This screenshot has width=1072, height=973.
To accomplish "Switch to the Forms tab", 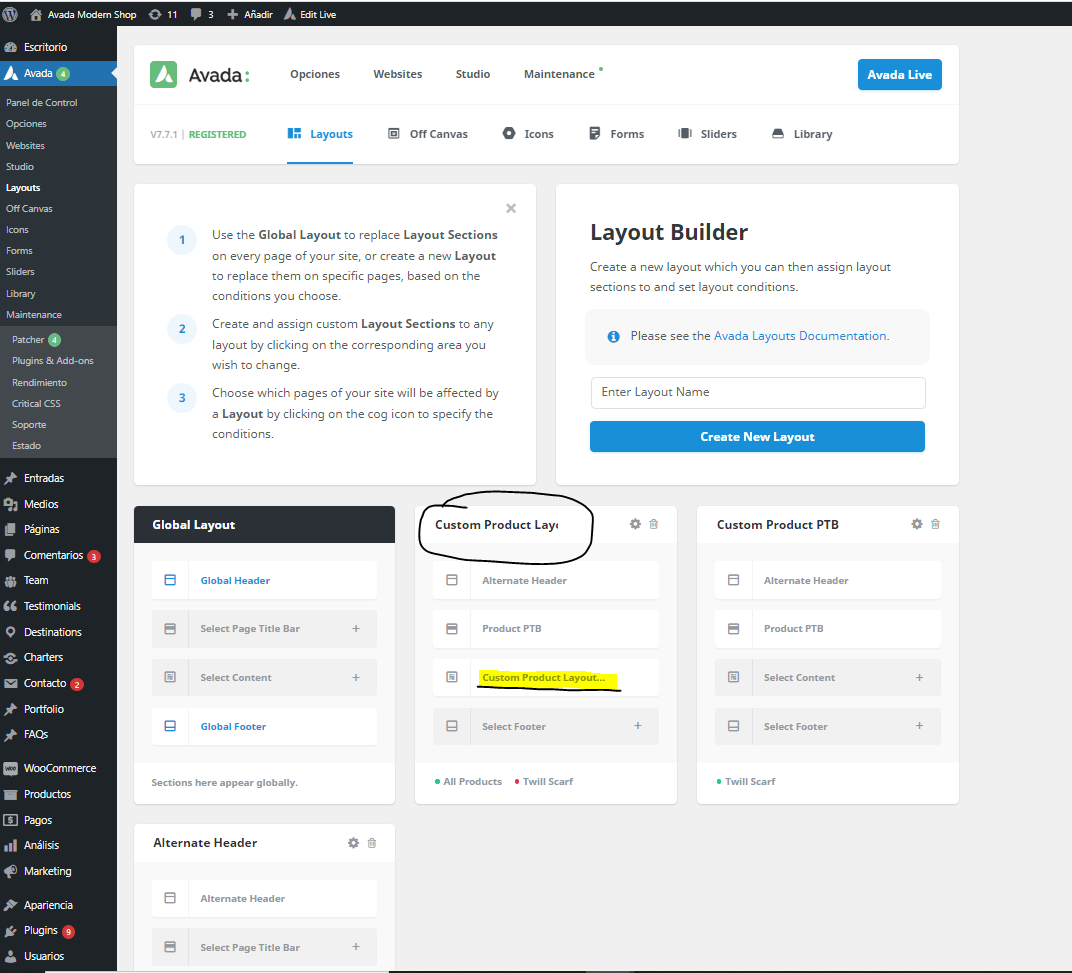I will point(616,134).
